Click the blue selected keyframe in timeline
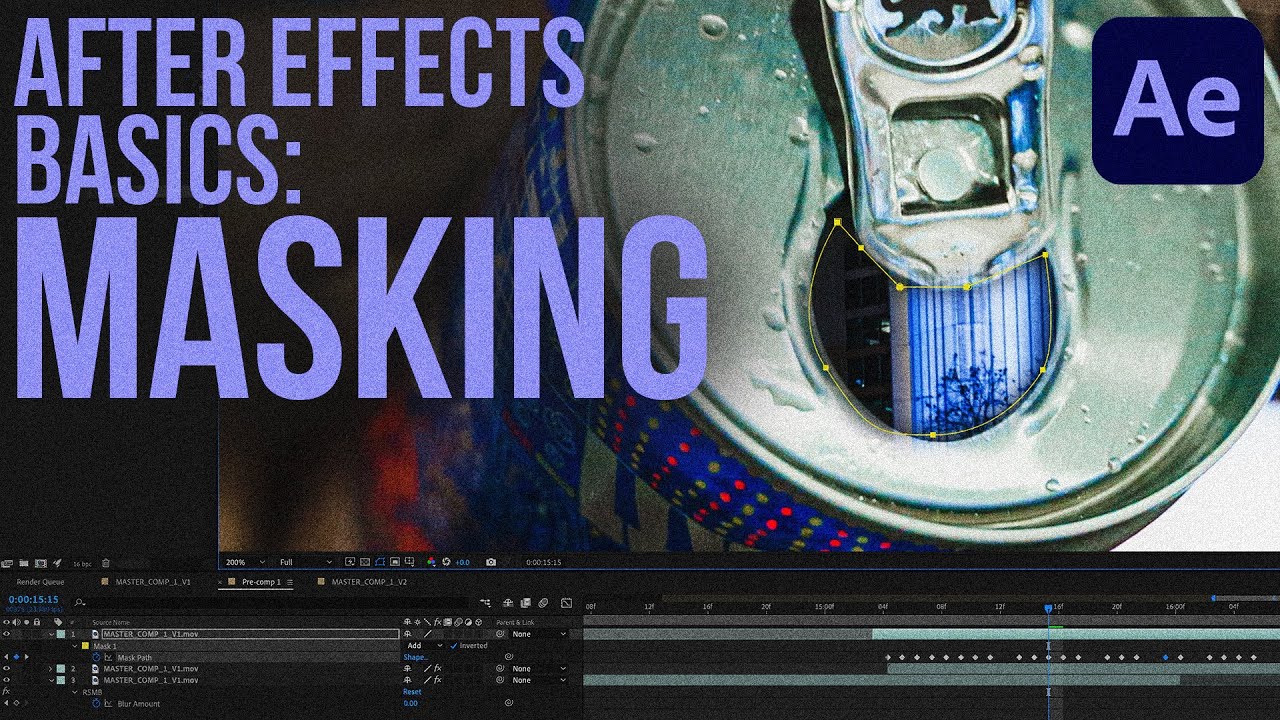 pos(1165,657)
